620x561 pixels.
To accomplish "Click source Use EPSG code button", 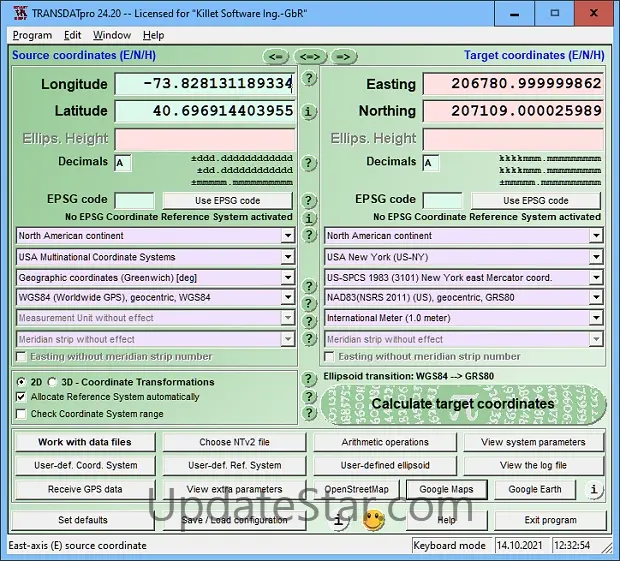I will (x=228, y=201).
